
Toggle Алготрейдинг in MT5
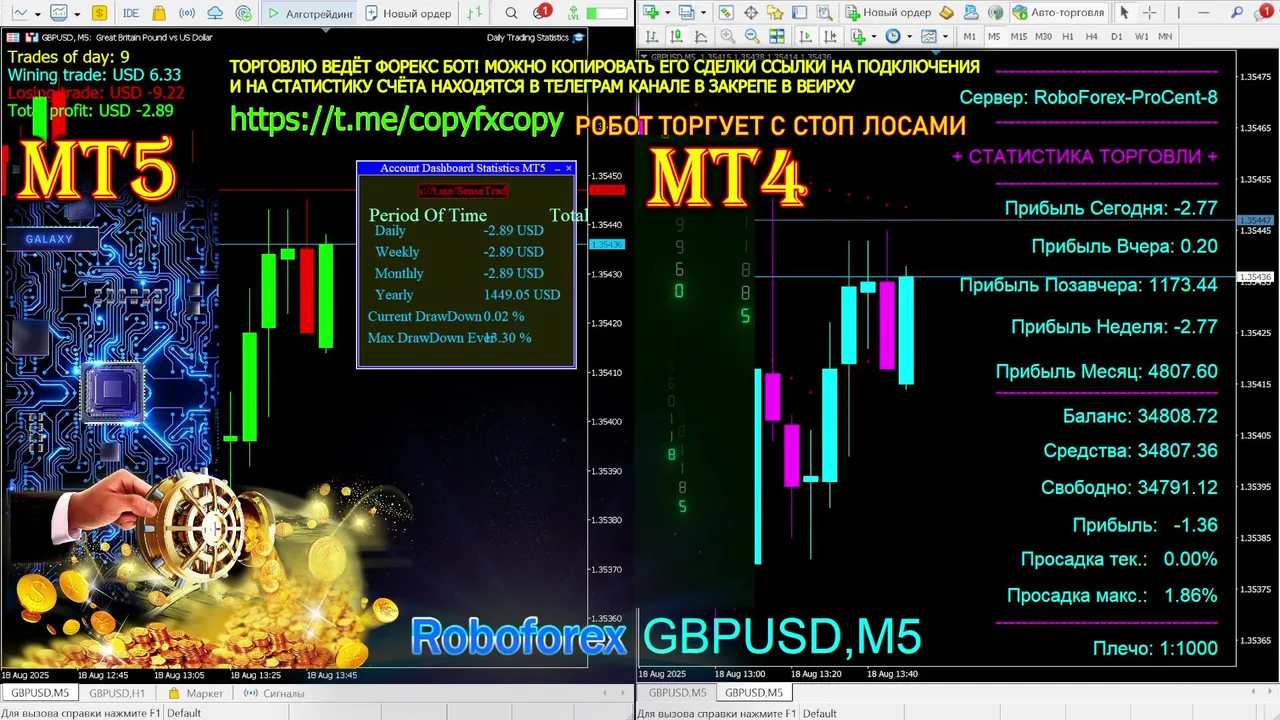308,13
